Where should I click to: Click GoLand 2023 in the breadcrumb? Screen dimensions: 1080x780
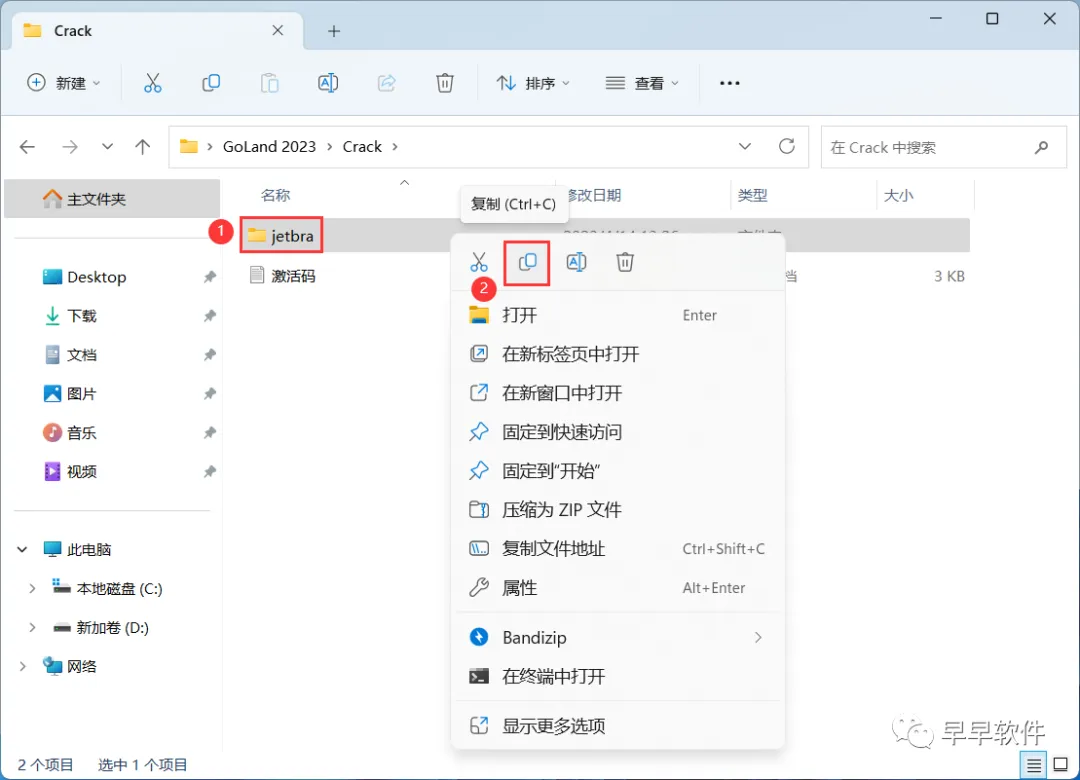click(269, 147)
